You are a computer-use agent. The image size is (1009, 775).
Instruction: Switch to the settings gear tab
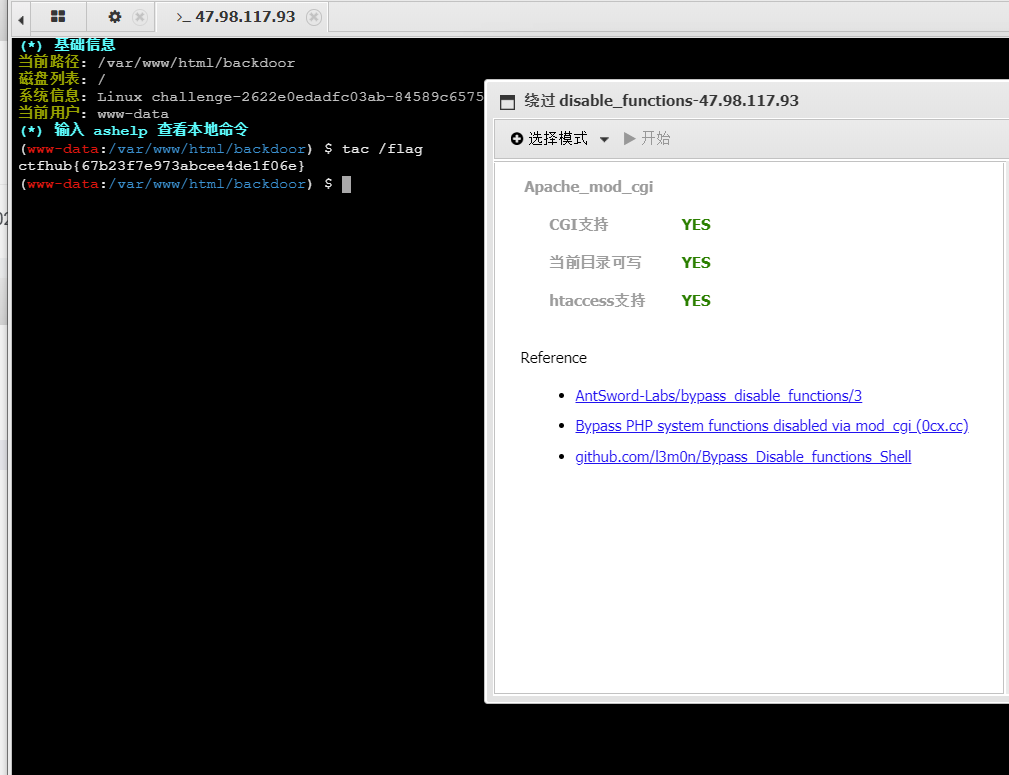point(114,17)
